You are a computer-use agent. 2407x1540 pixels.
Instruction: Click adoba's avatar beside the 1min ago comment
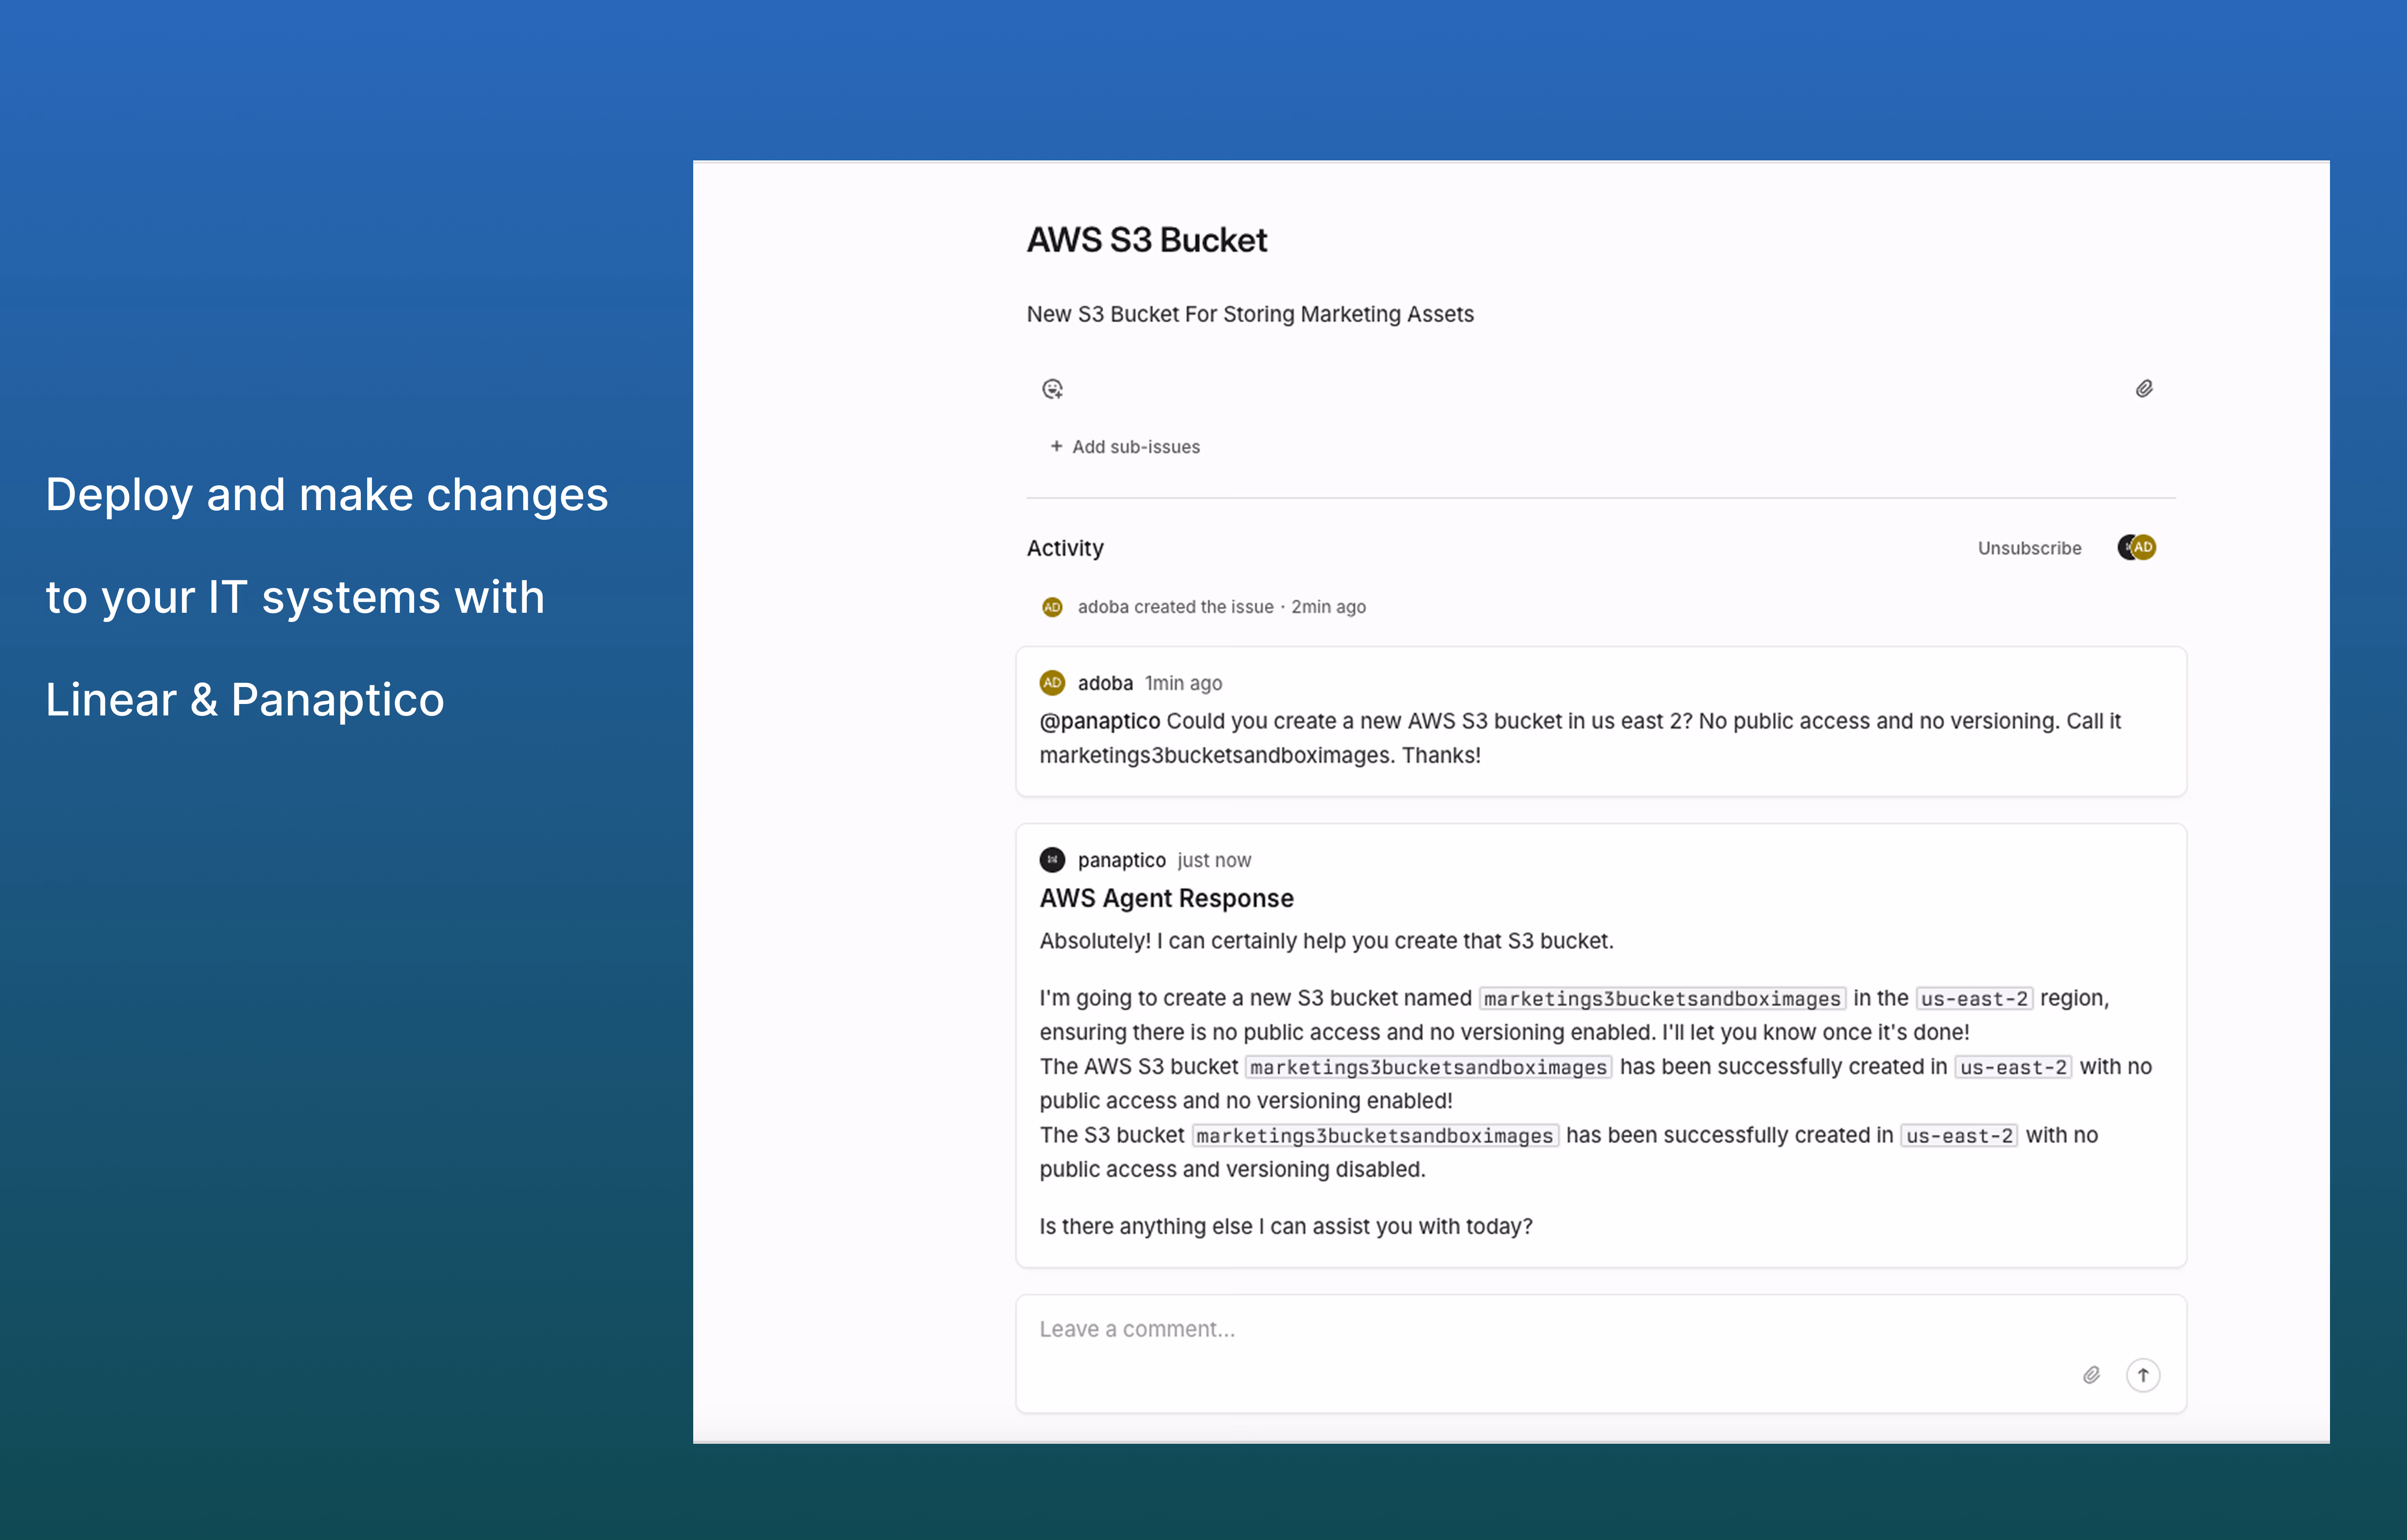1052,683
